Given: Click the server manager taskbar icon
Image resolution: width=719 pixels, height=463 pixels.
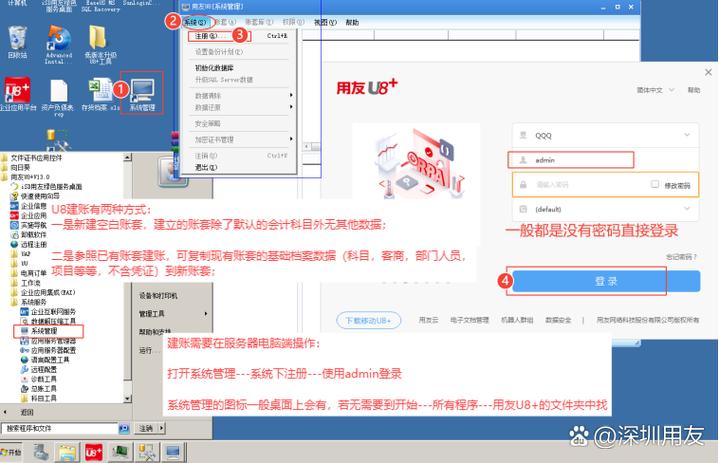Looking at the screenshot, I should tap(41, 452).
